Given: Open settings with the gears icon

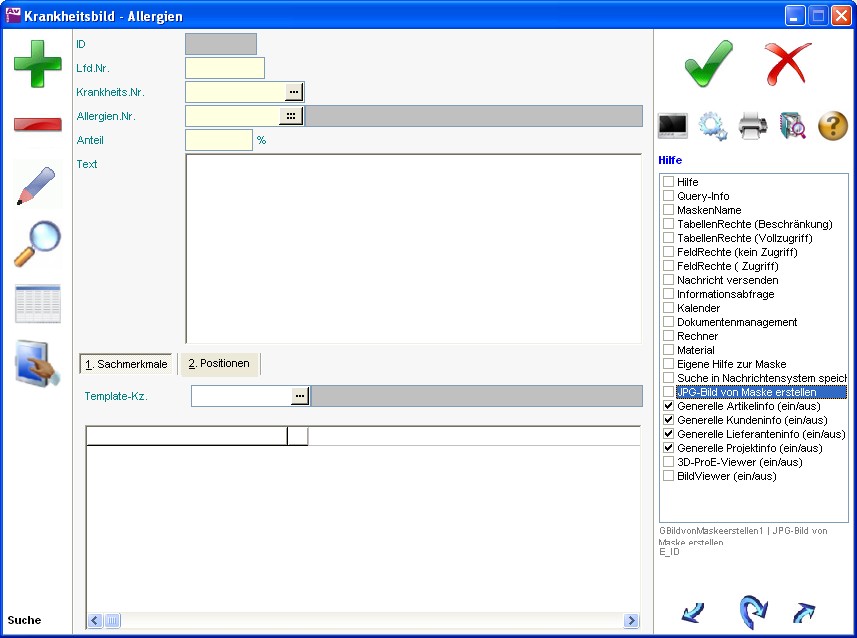Looking at the screenshot, I should pos(713,126).
